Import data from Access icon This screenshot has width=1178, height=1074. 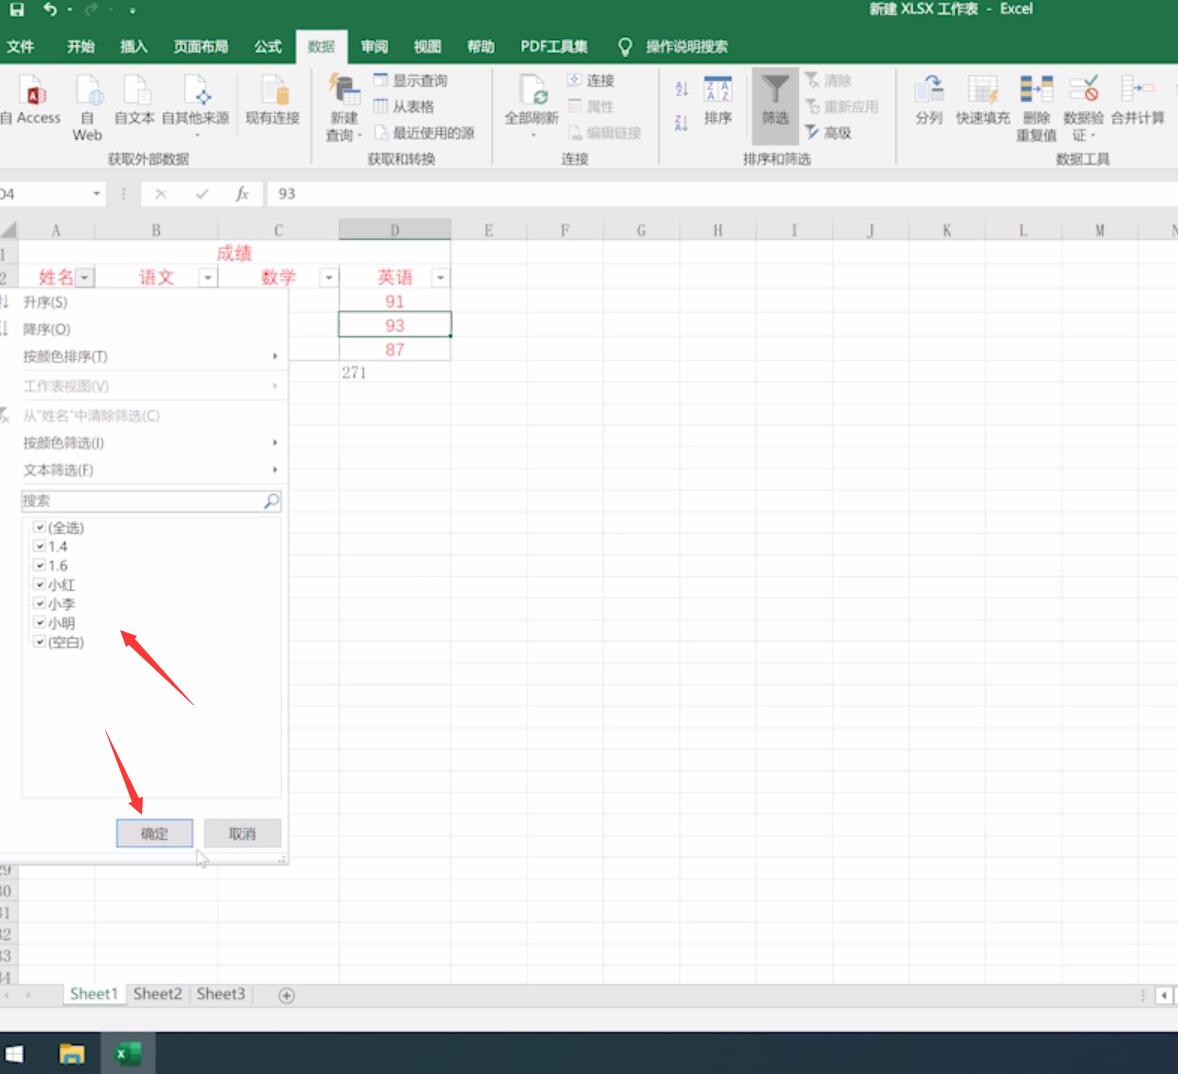(x=34, y=91)
